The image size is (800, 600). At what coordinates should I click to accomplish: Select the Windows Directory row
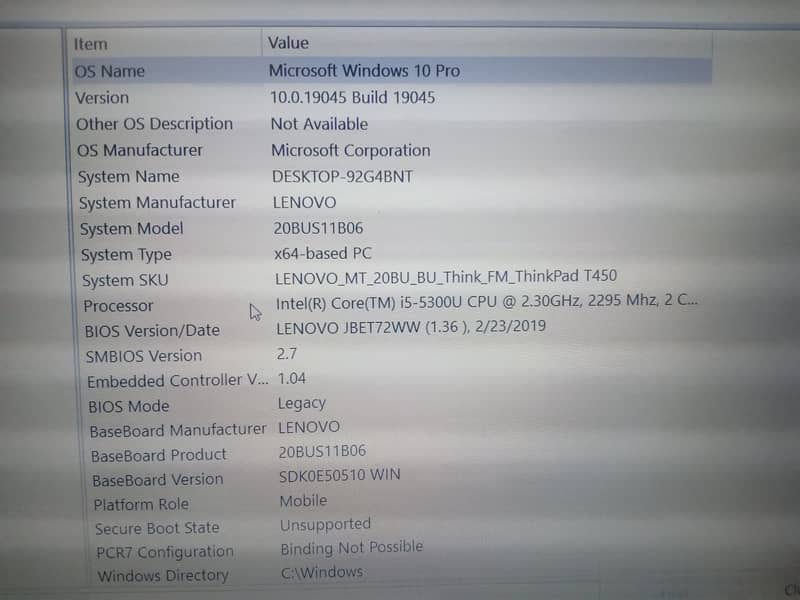pos(163,577)
